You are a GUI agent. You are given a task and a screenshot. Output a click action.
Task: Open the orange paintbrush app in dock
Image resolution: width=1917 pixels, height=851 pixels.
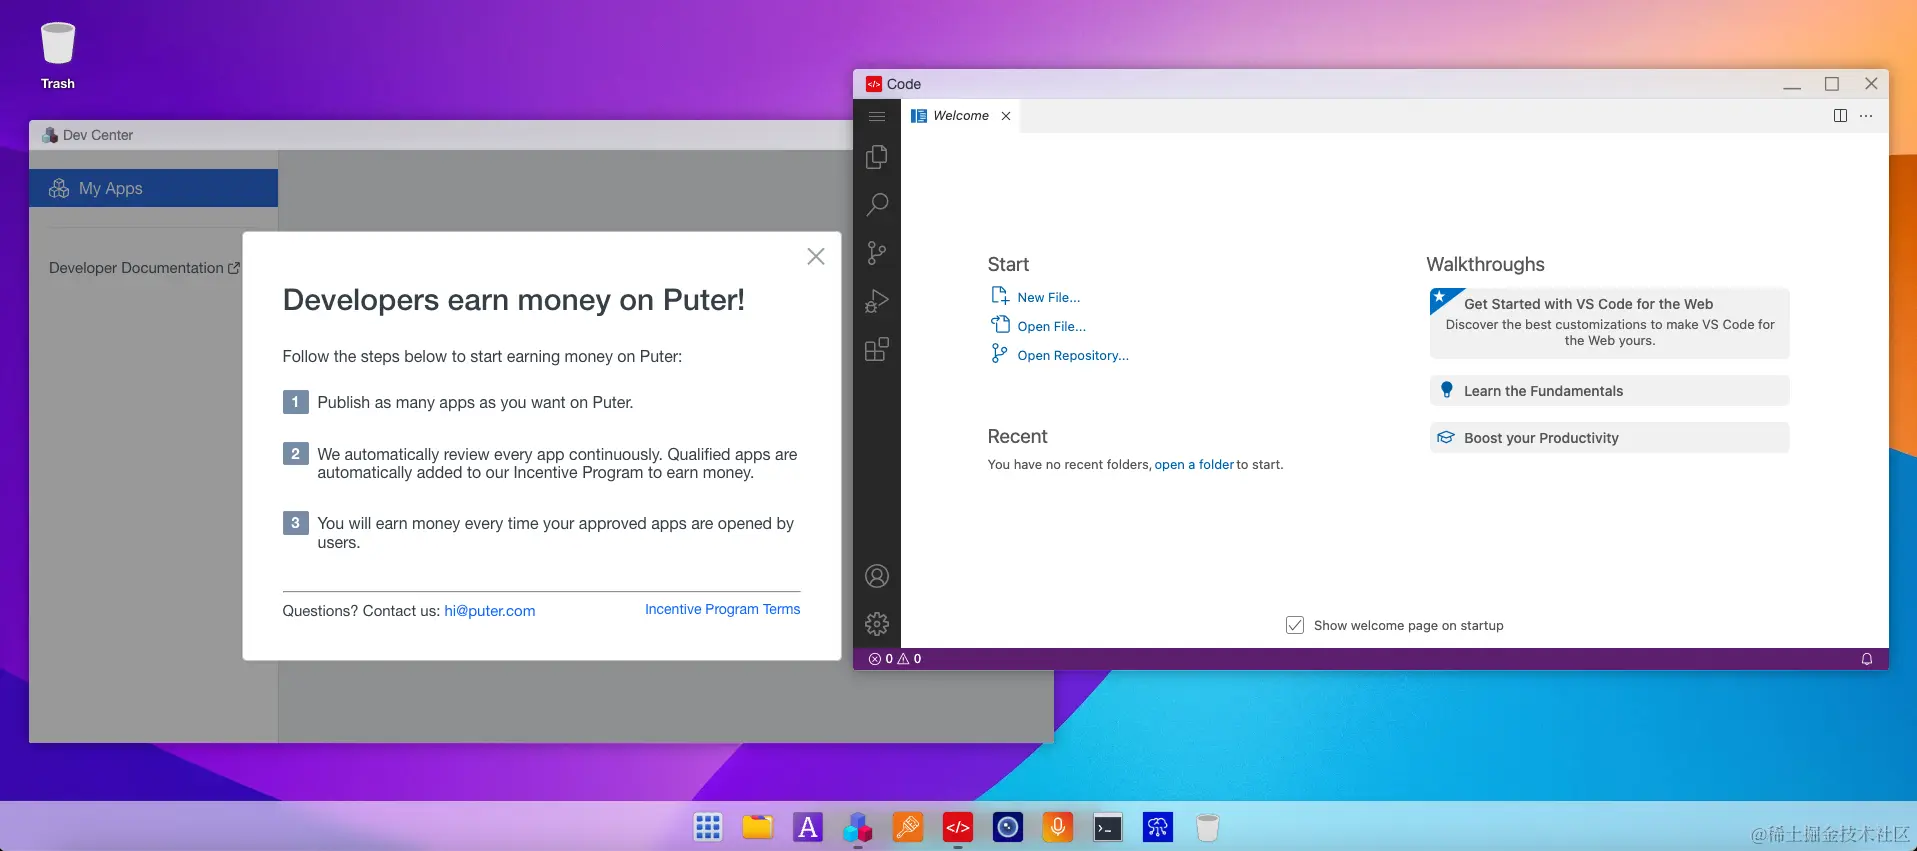point(908,827)
